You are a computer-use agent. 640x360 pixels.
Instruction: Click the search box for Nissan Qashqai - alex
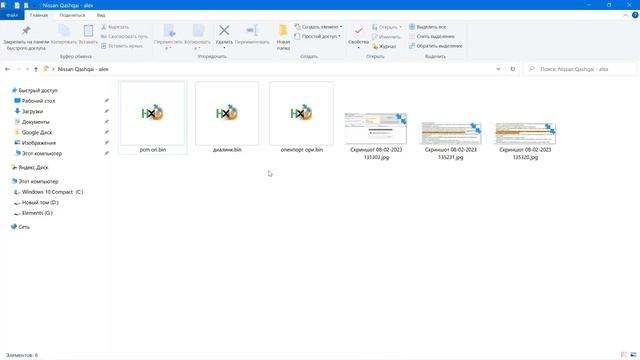(x=580, y=69)
